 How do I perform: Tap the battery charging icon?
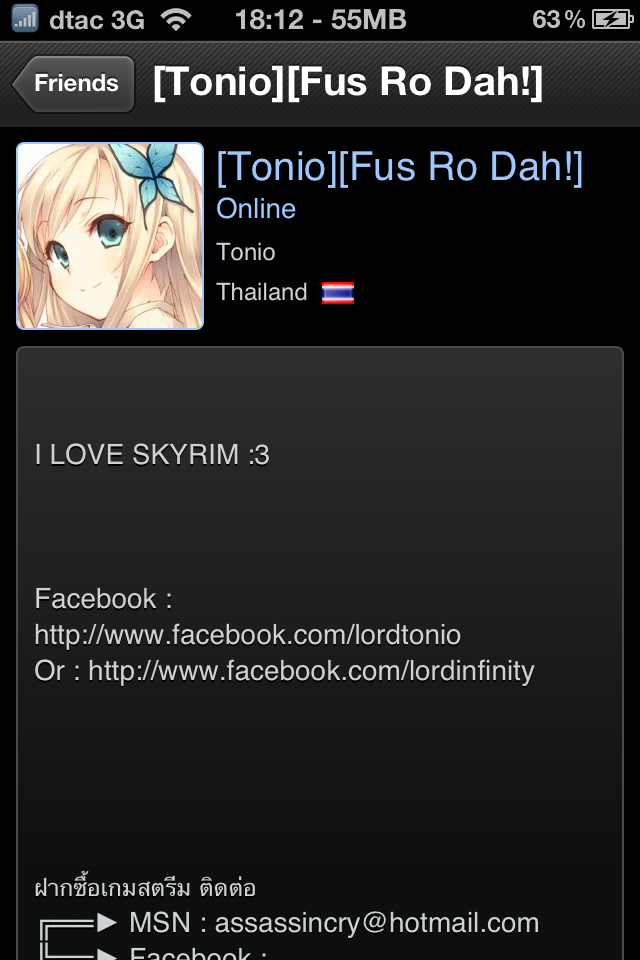[x=612, y=20]
